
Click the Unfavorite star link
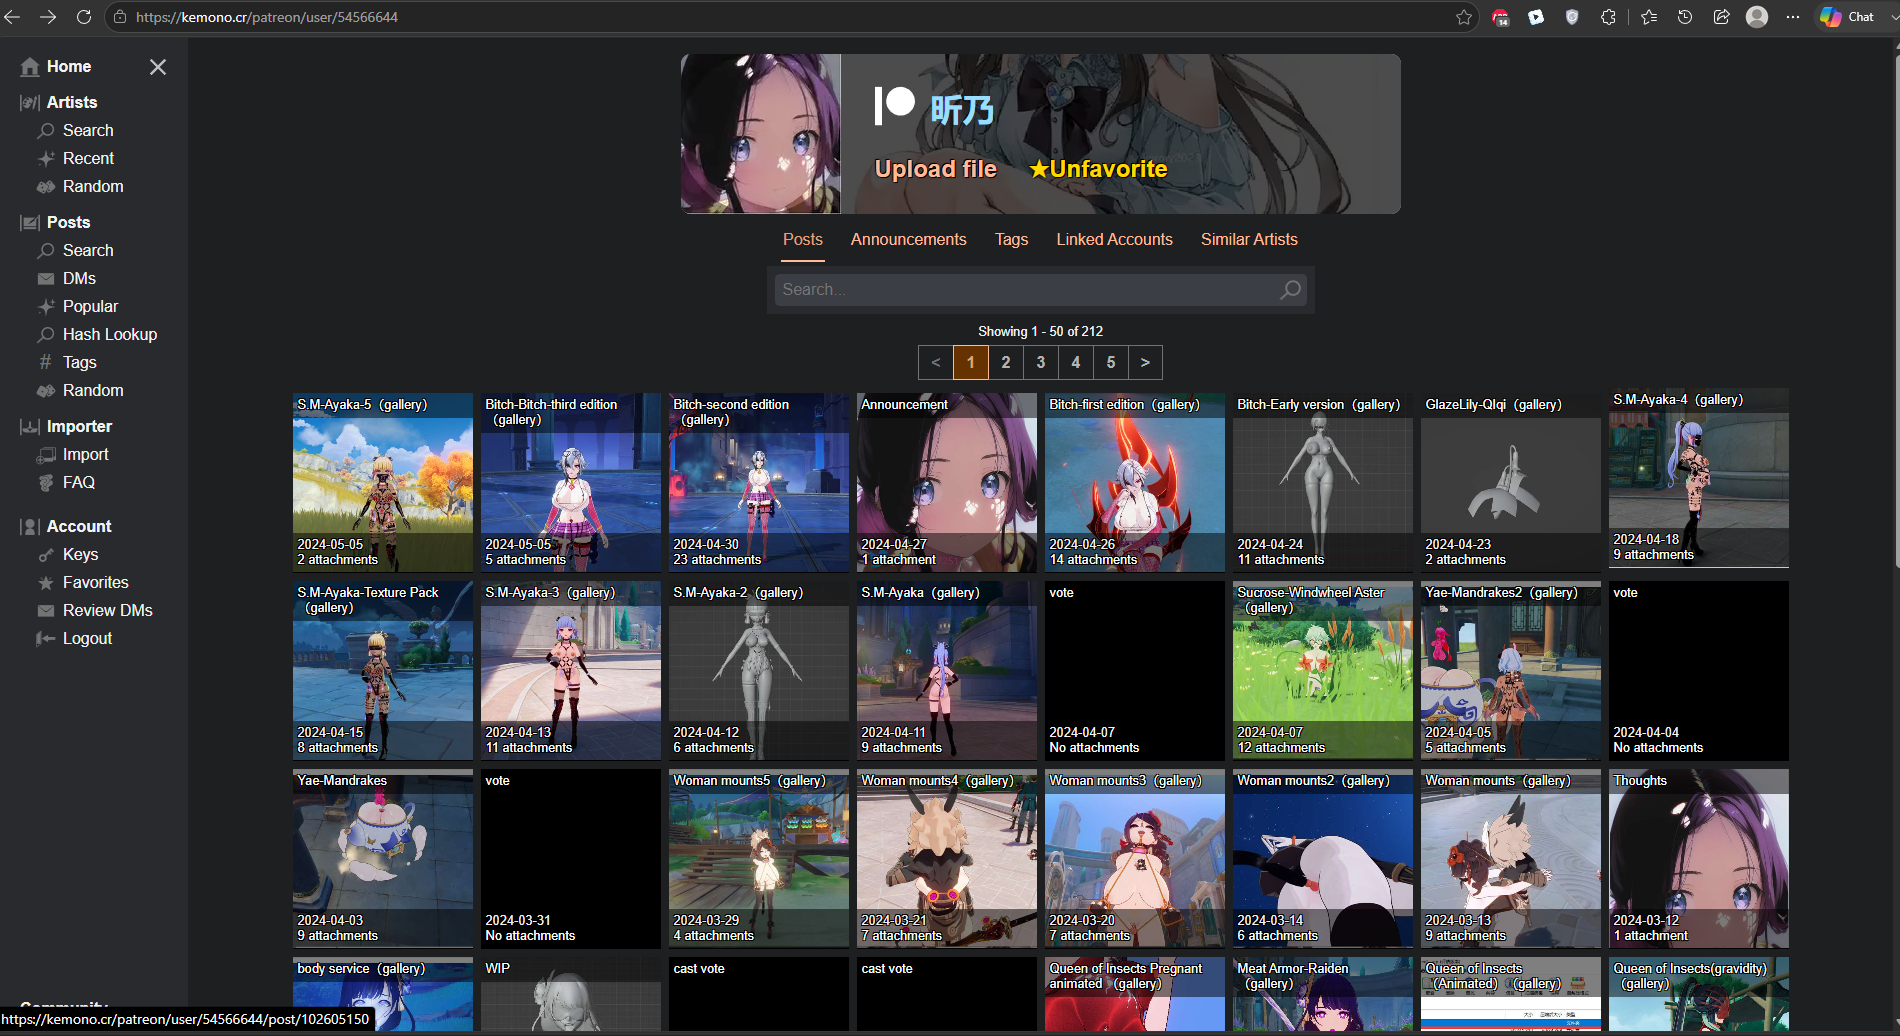[1099, 169]
